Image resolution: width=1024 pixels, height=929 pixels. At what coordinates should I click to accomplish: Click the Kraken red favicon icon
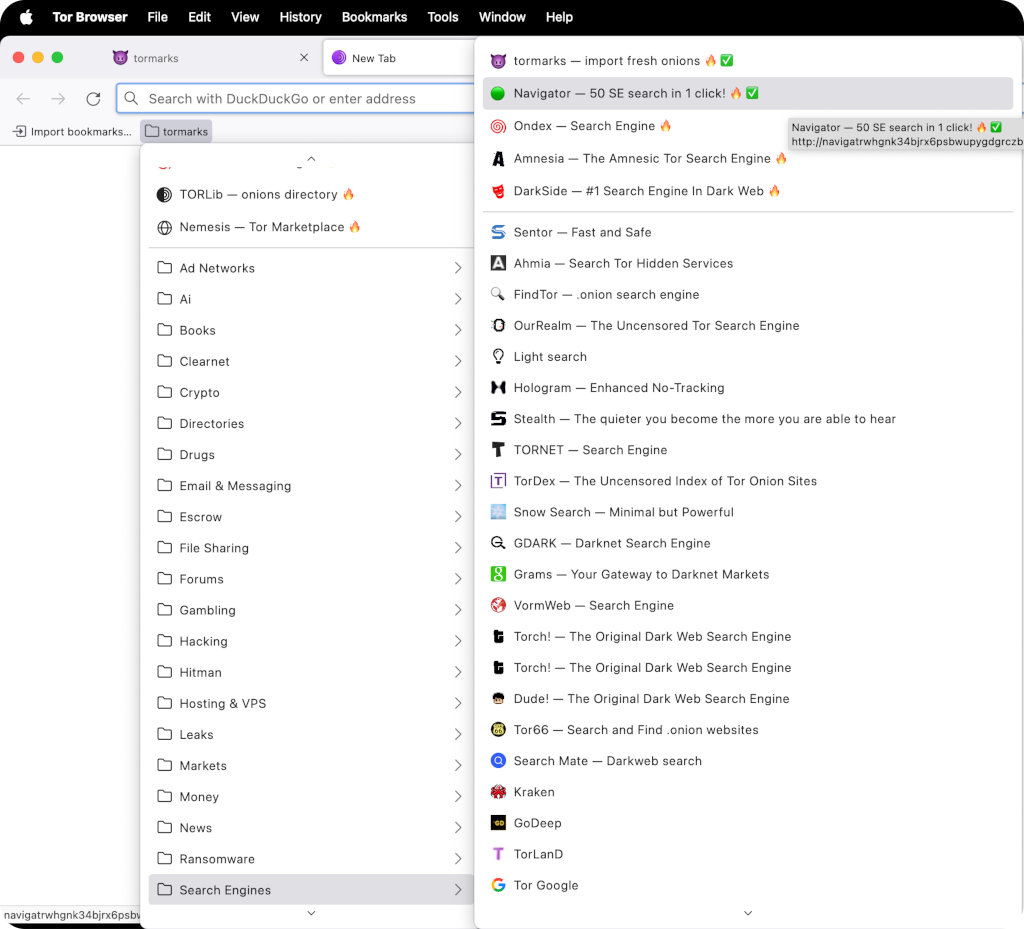pyautogui.click(x=498, y=792)
